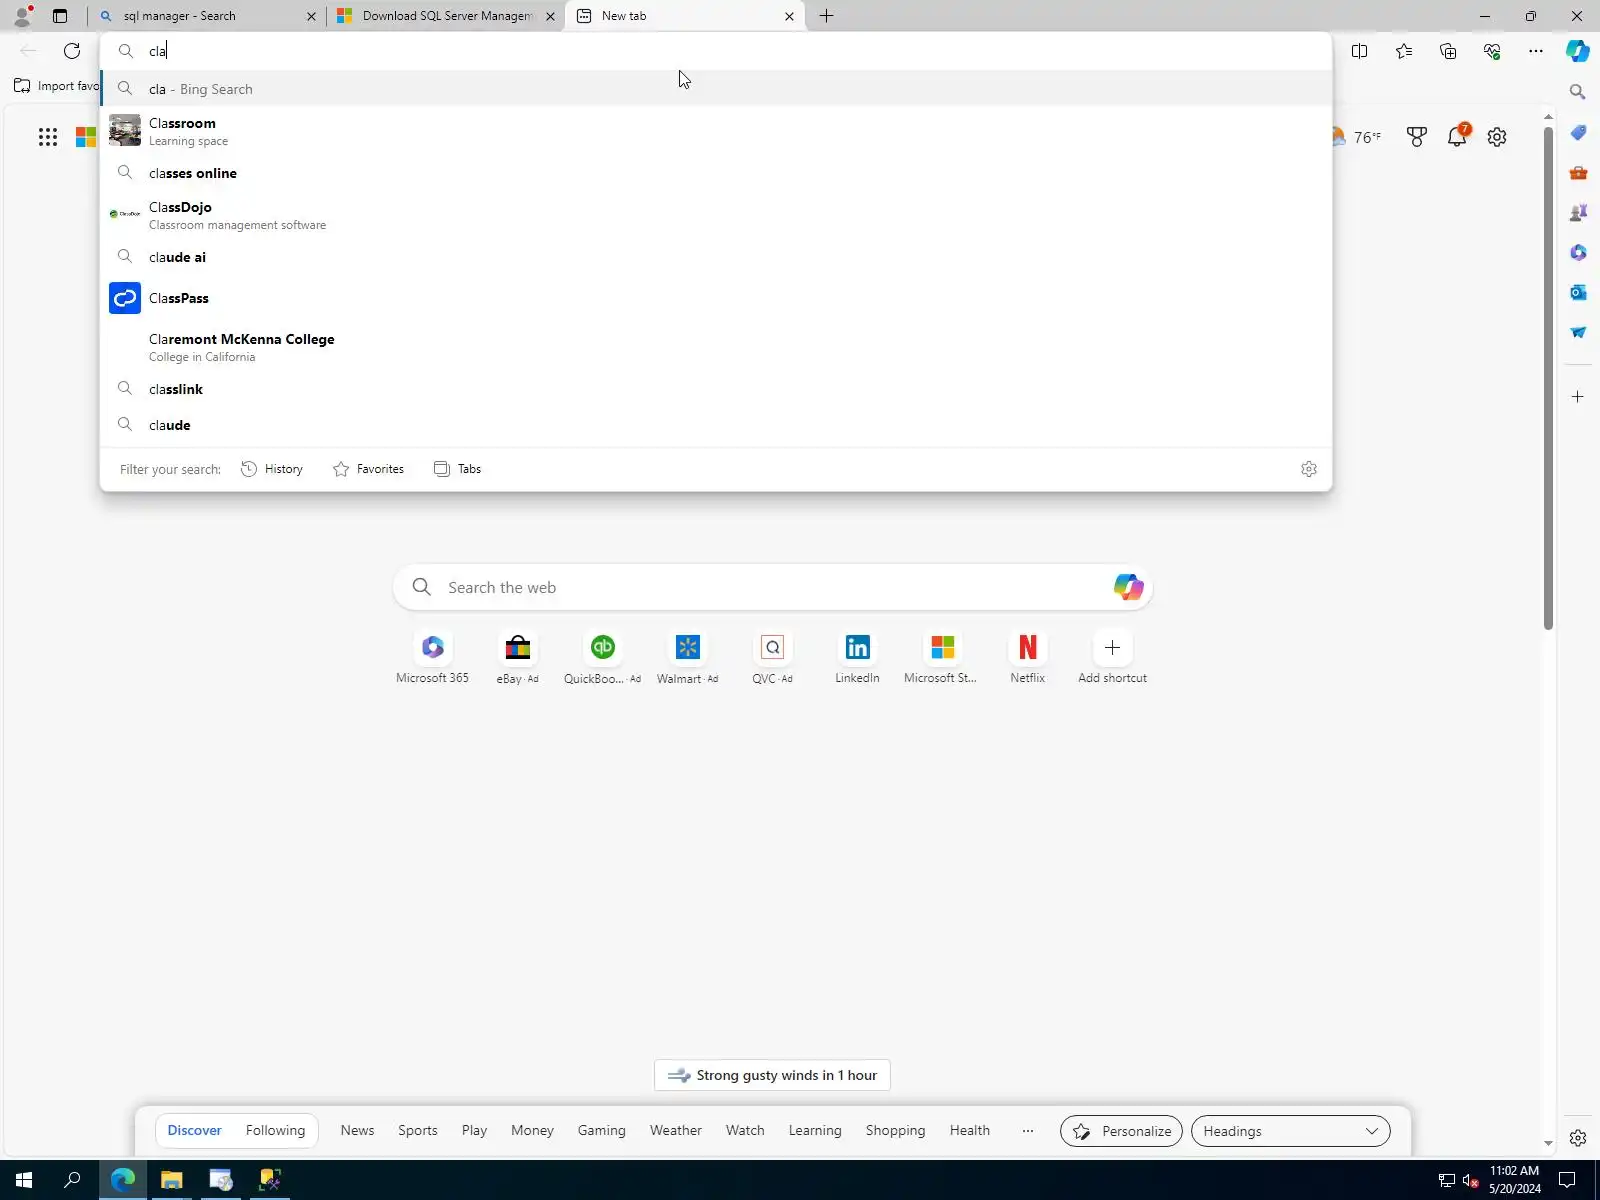This screenshot has height=1200, width=1600.
Task: Open the LinkedIn shortcut tile
Action: coord(857,657)
